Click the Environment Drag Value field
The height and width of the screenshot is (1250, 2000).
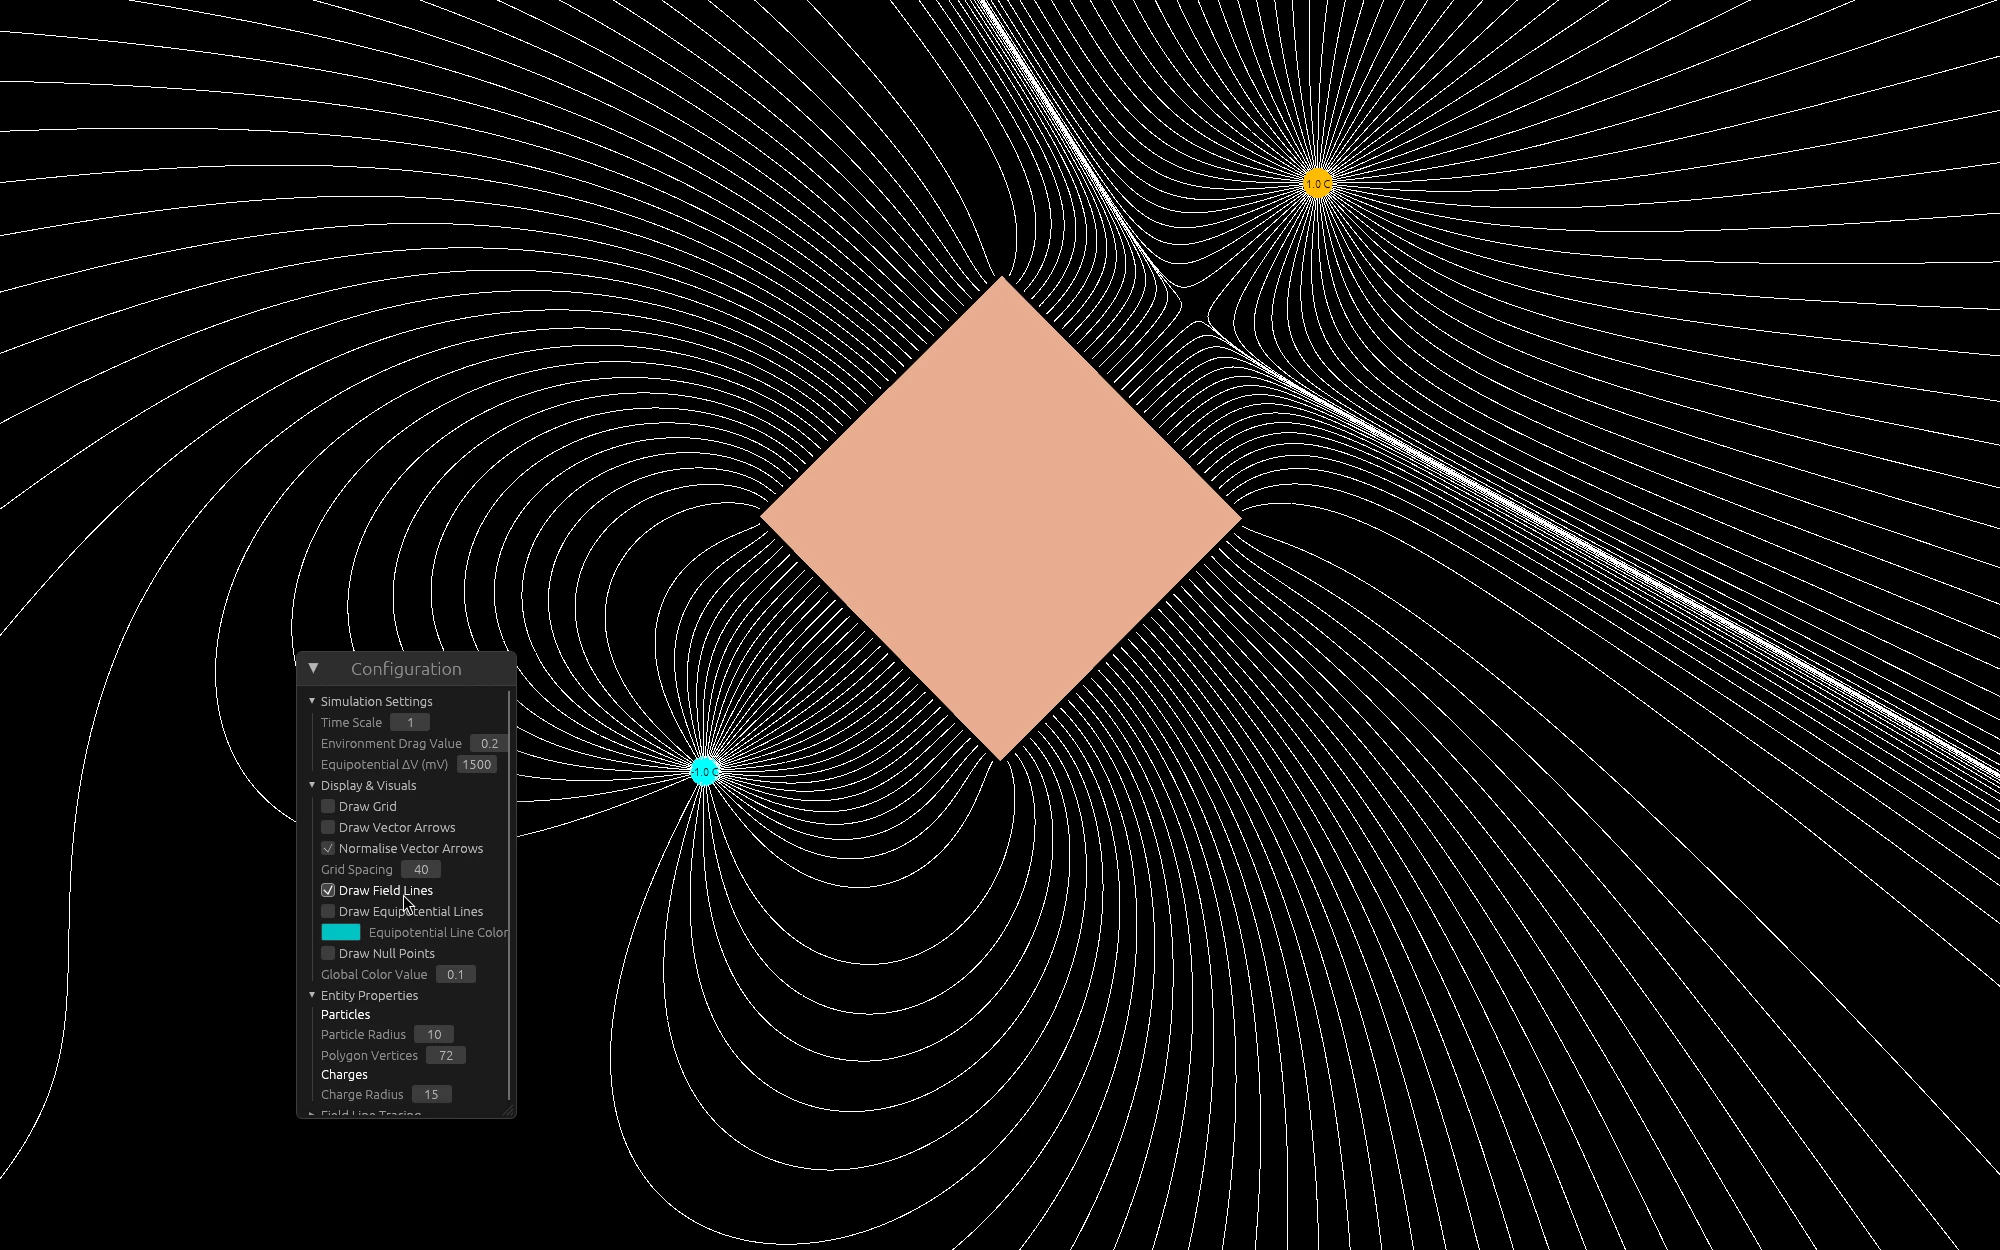489,743
